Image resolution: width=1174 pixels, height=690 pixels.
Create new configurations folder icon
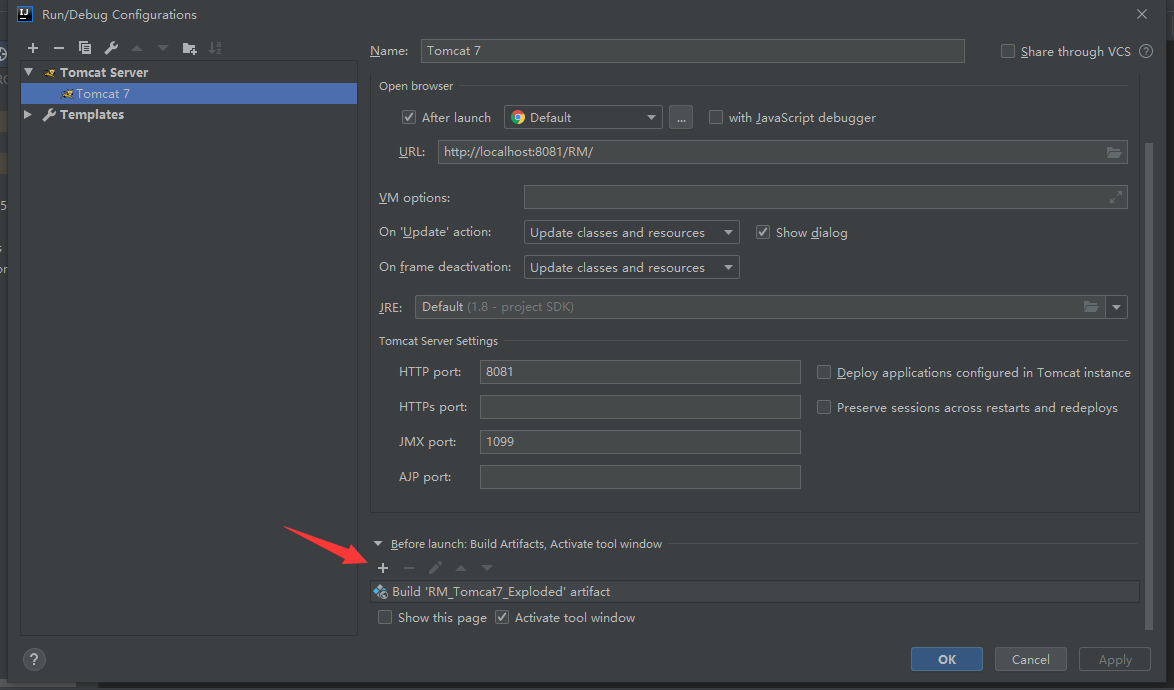coord(189,48)
